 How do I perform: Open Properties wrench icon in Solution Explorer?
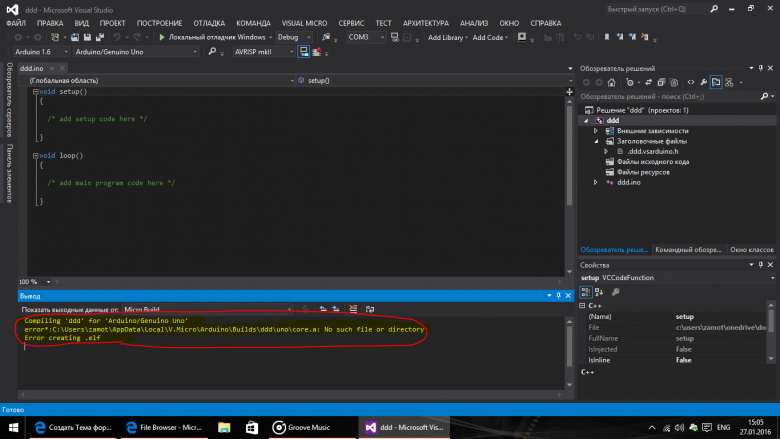tap(703, 83)
